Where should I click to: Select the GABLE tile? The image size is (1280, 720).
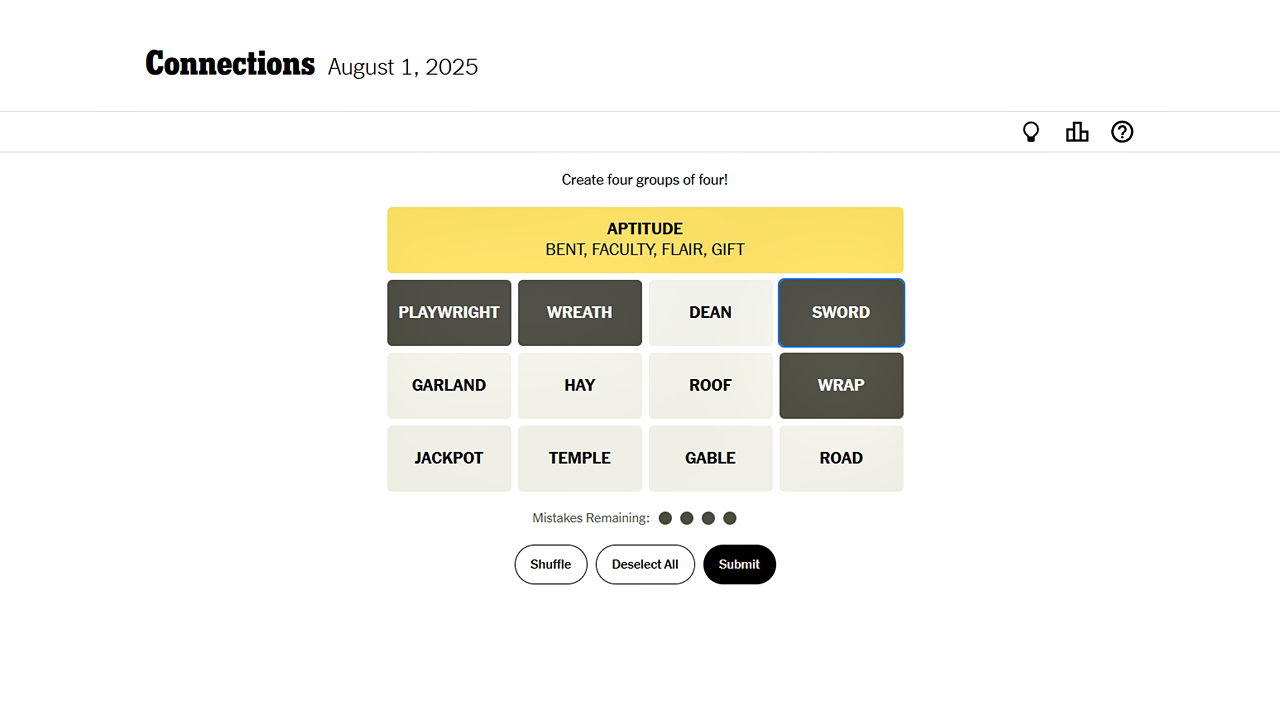(x=710, y=458)
